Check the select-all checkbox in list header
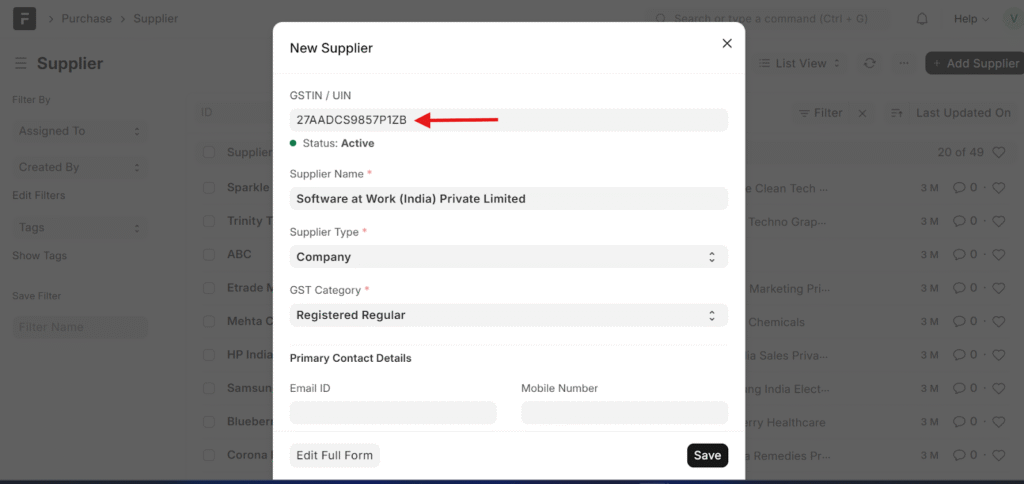Screen dimensions: 1024x484 (209, 152)
